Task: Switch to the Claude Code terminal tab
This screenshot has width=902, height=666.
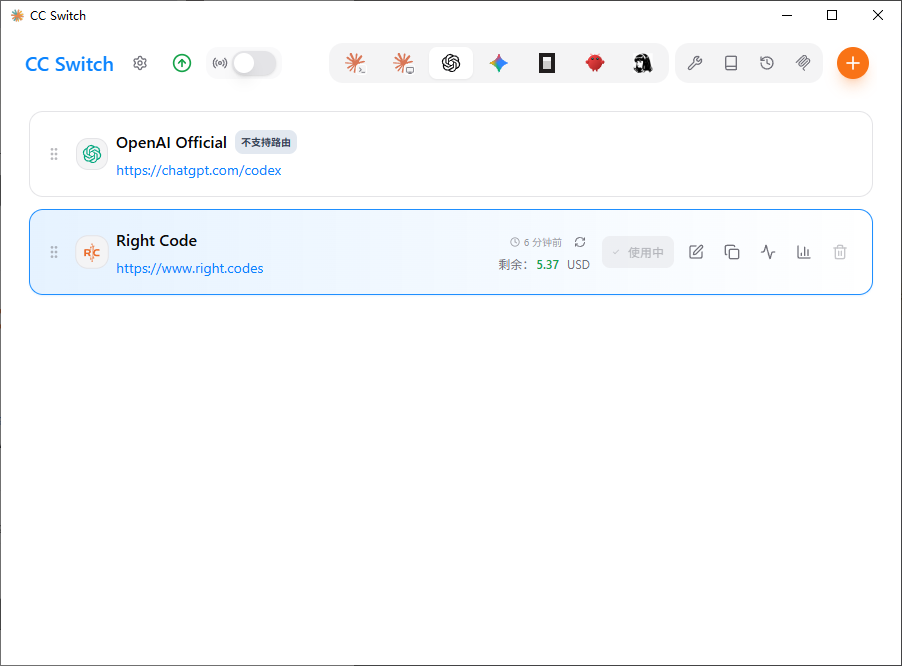Action: pos(355,63)
